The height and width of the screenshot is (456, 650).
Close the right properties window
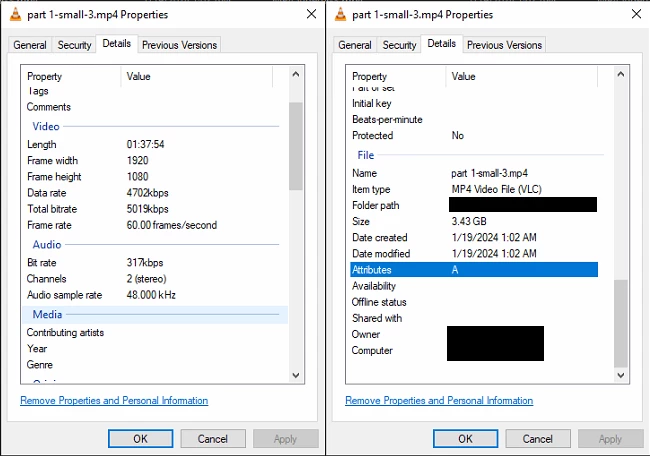pyautogui.click(x=636, y=14)
